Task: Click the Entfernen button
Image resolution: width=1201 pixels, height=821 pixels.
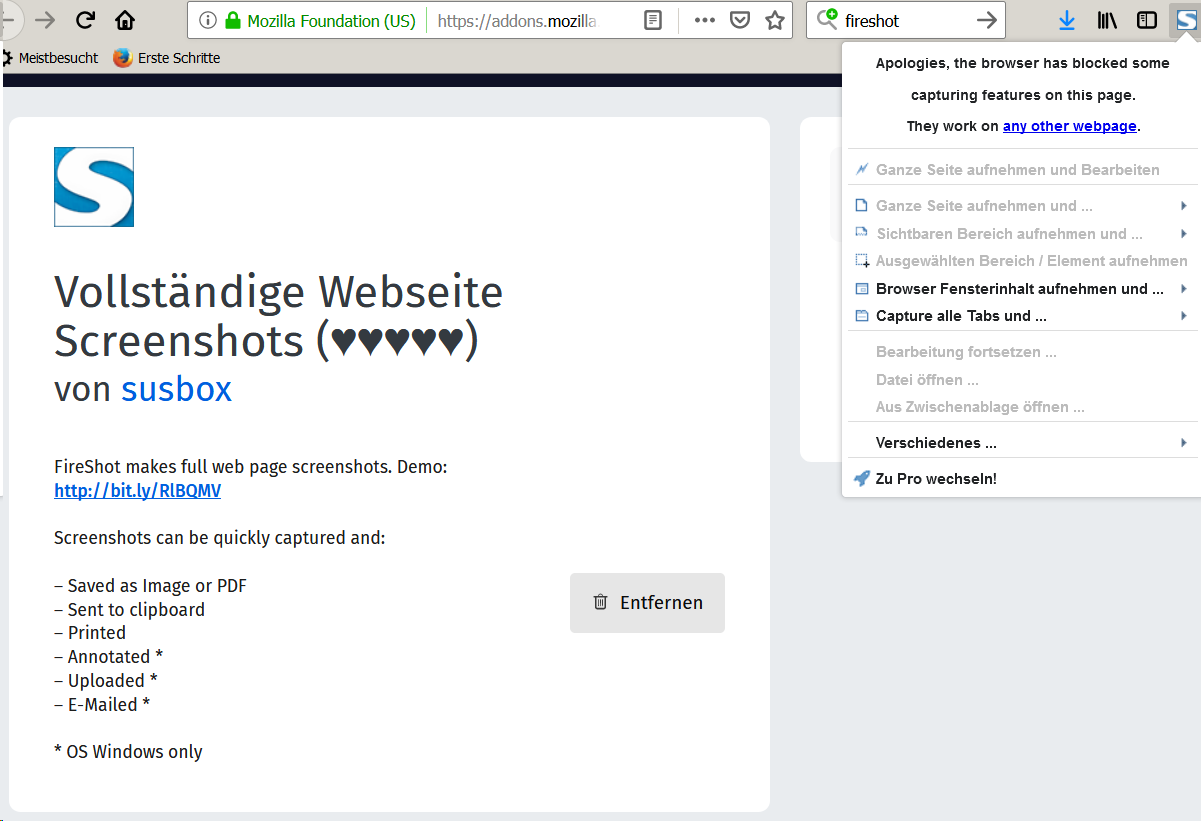Action: (x=647, y=603)
